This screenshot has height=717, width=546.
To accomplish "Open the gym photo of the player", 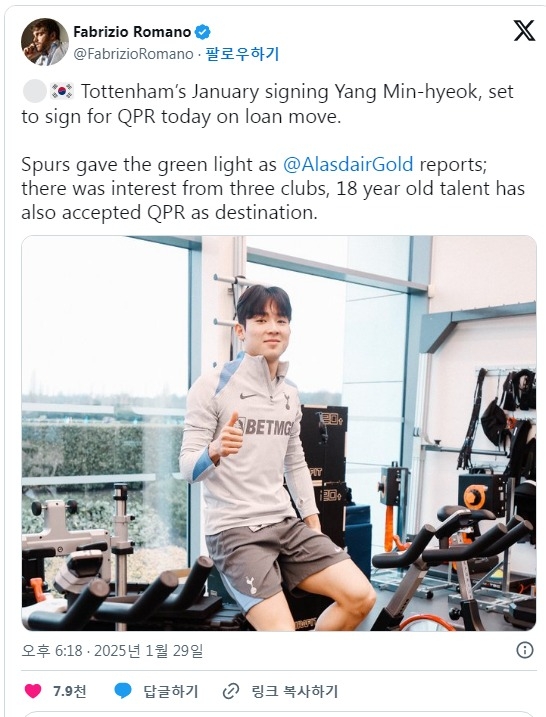I will (x=278, y=433).
